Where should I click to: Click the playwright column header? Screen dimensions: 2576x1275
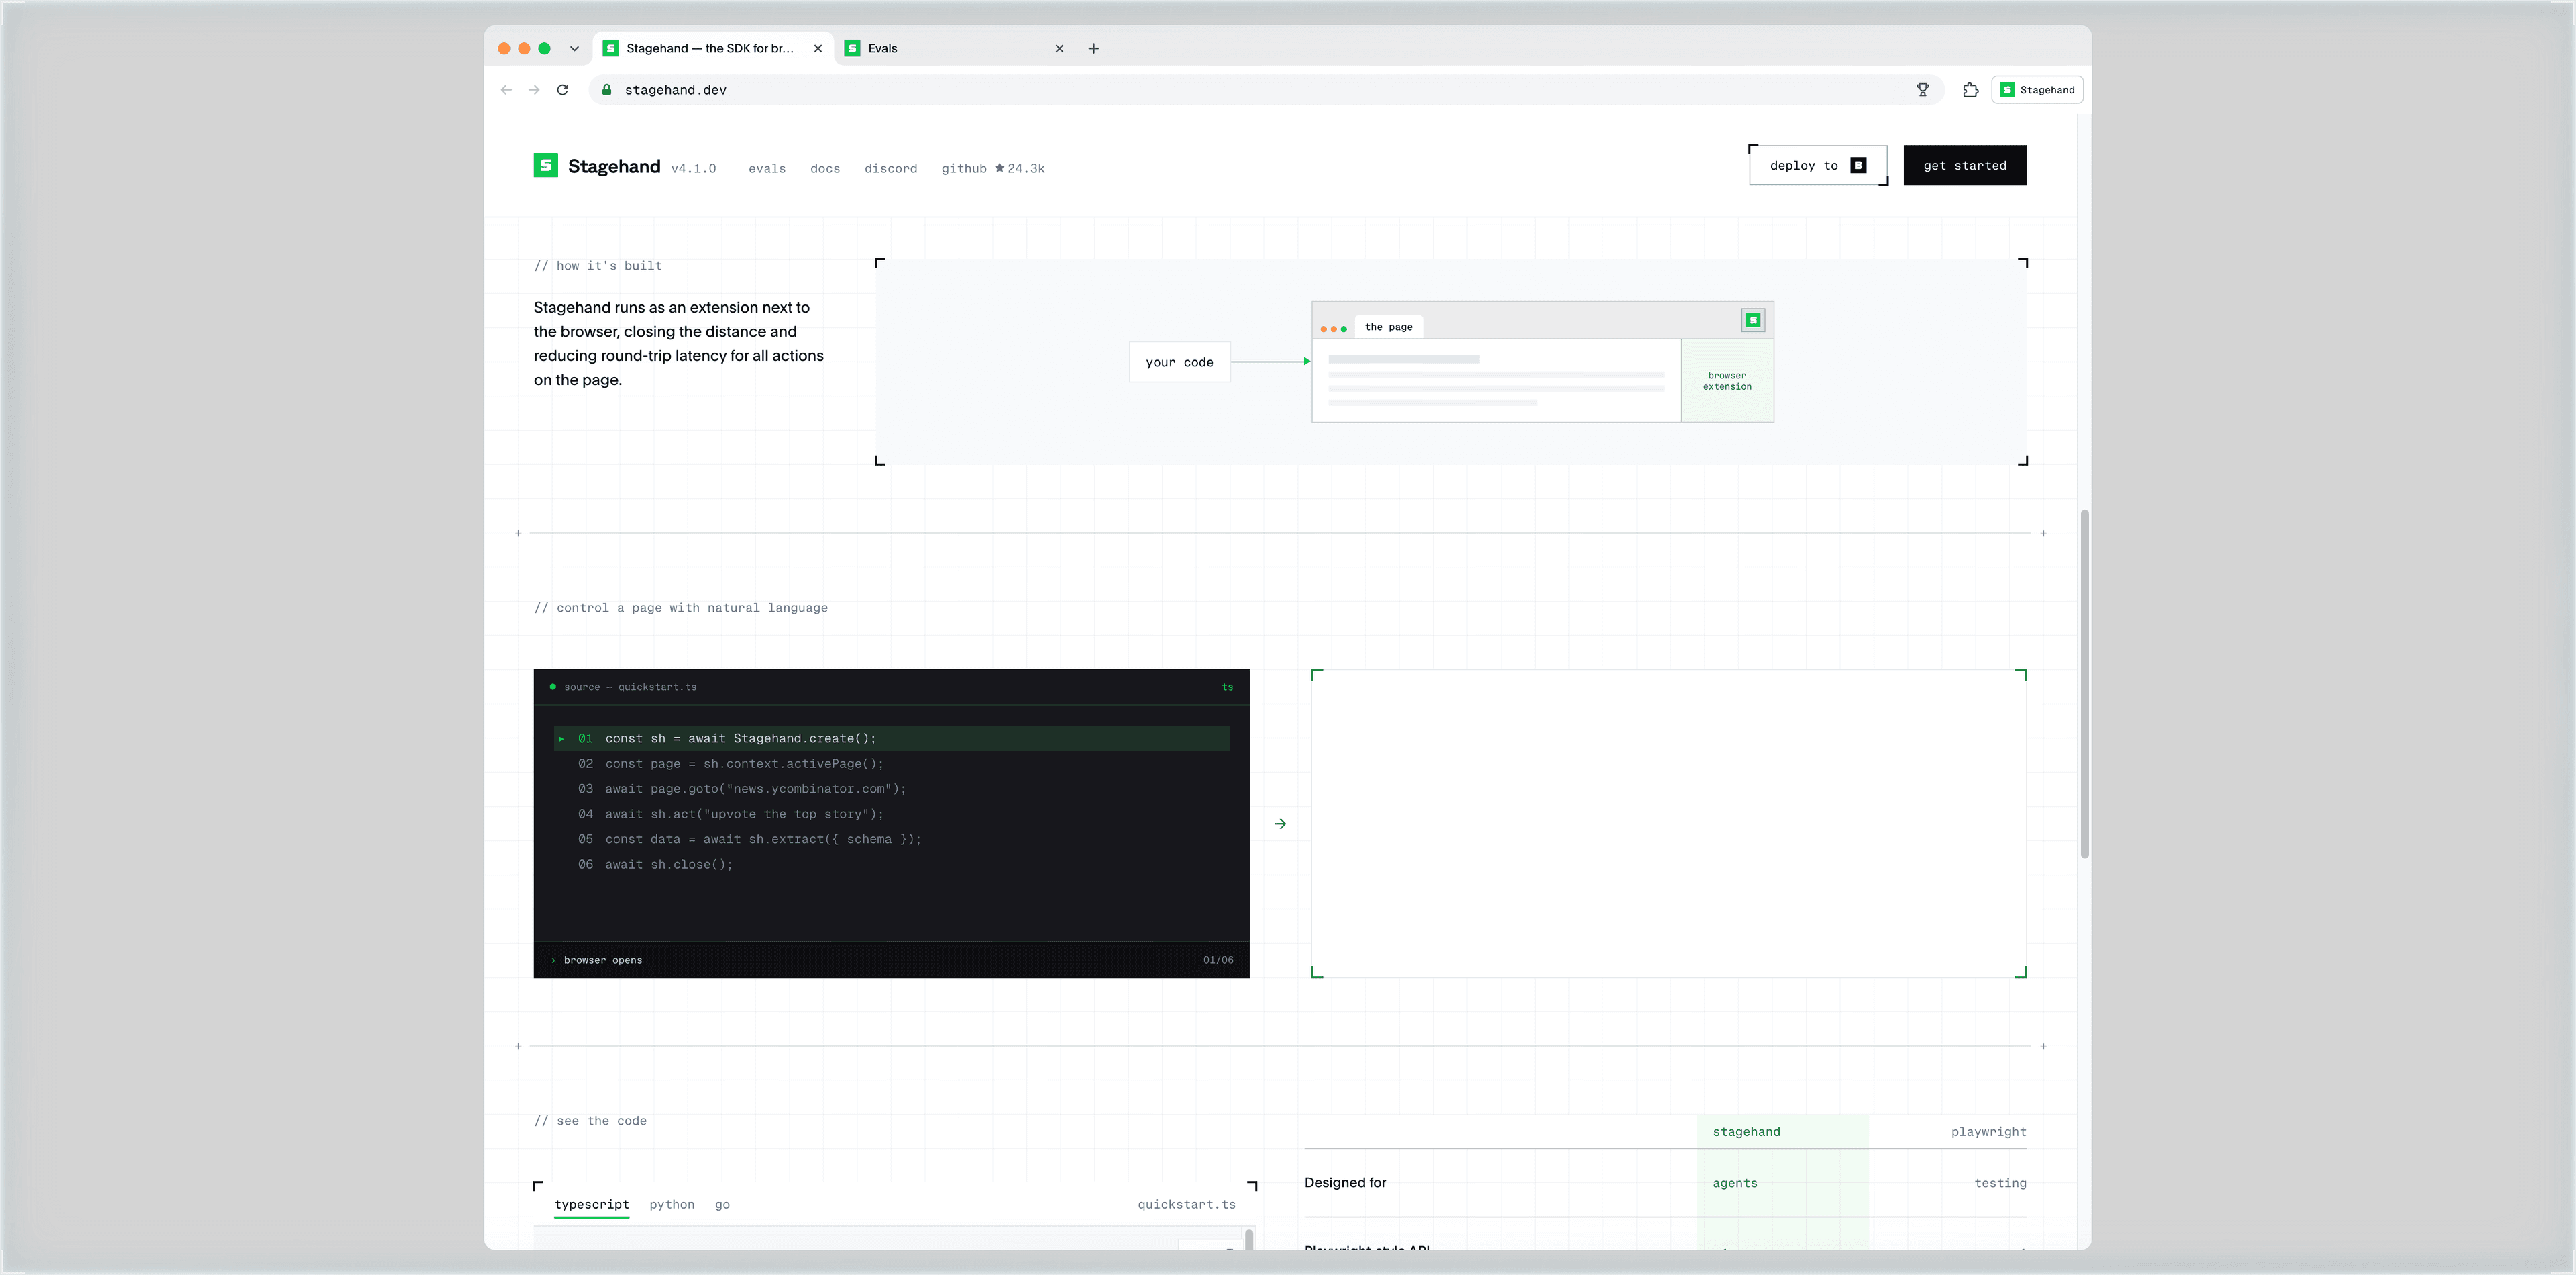1988,1132
